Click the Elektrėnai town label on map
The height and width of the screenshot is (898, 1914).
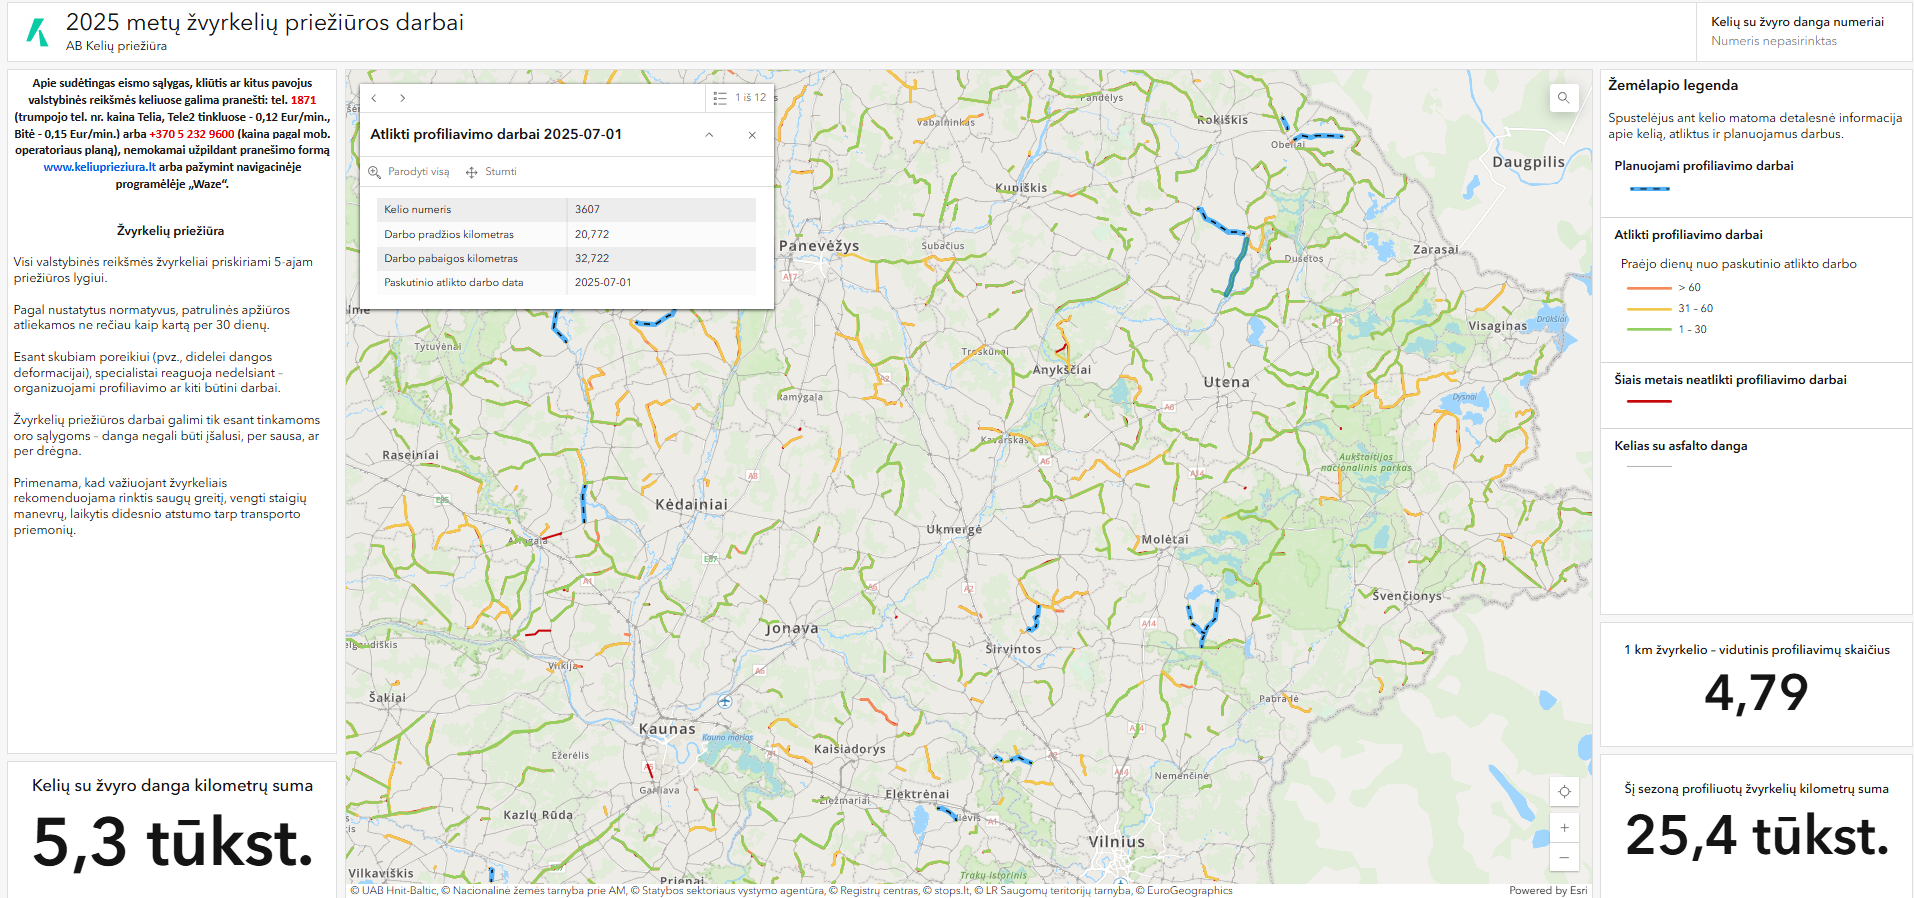click(x=917, y=794)
